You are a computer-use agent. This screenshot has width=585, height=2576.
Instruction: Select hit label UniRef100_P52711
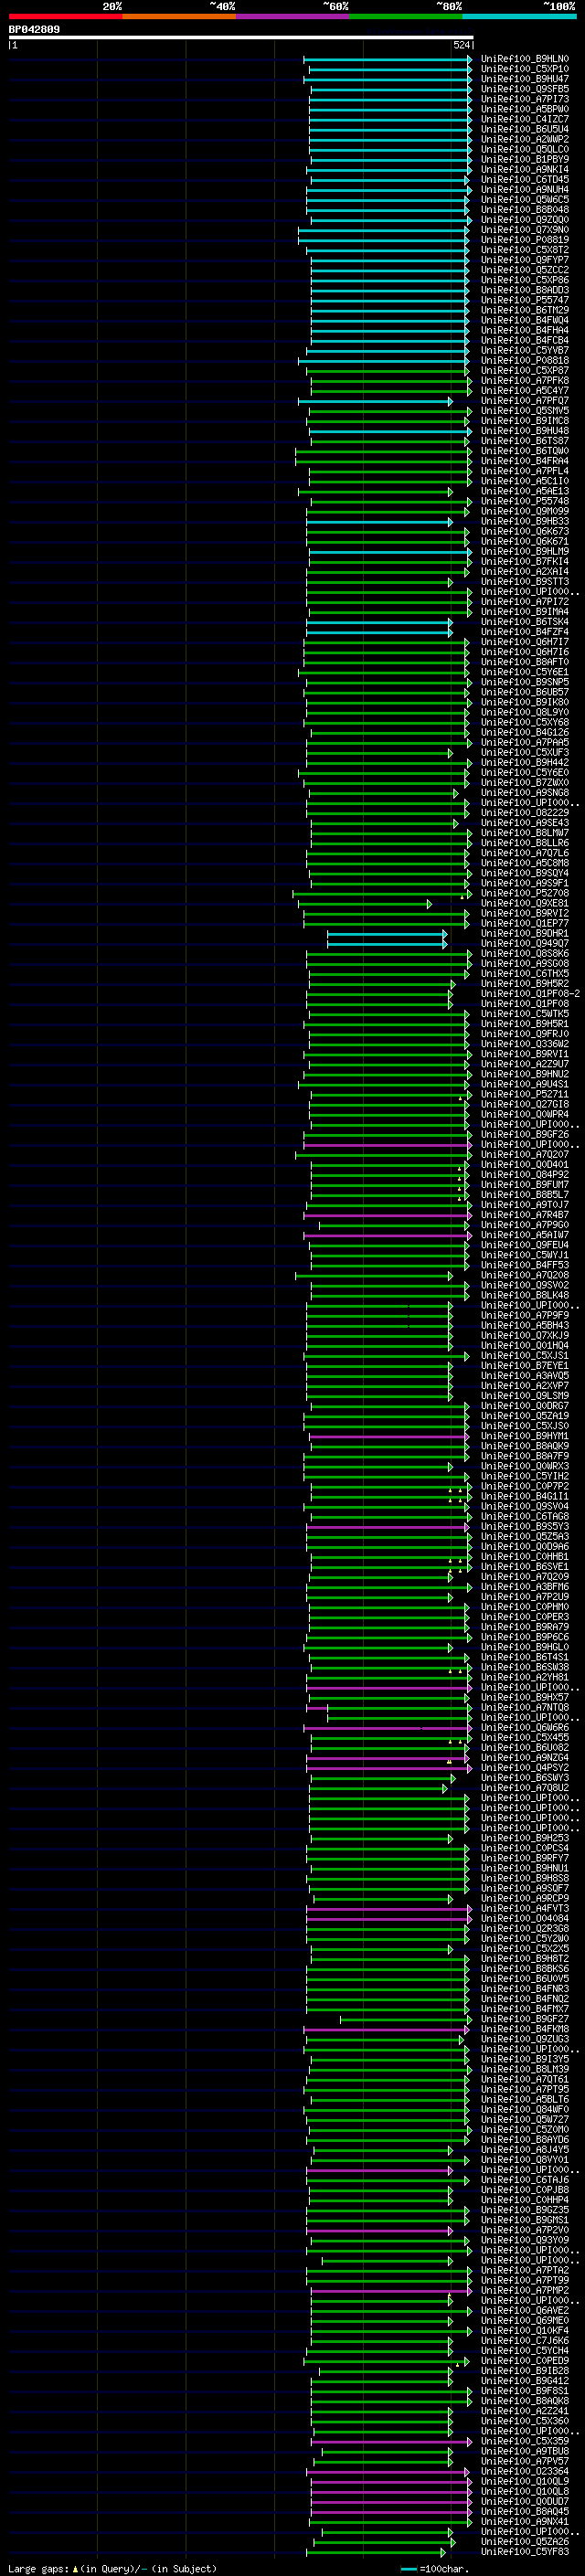[525, 1095]
